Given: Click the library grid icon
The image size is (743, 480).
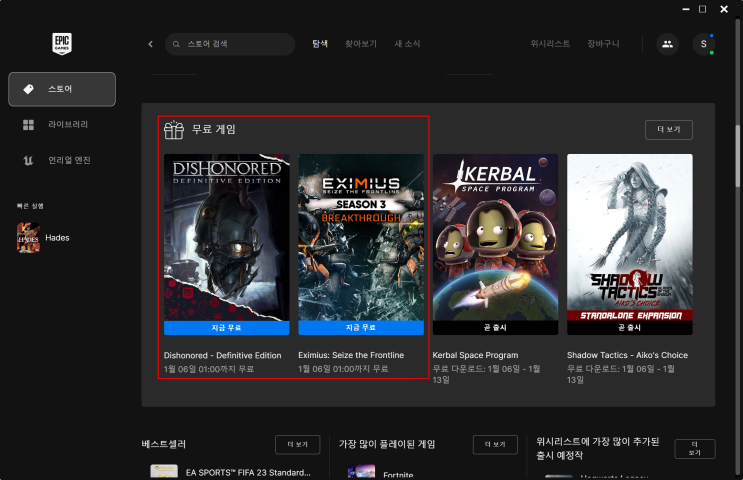Looking at the screenshot, I should tap(28, 125).
